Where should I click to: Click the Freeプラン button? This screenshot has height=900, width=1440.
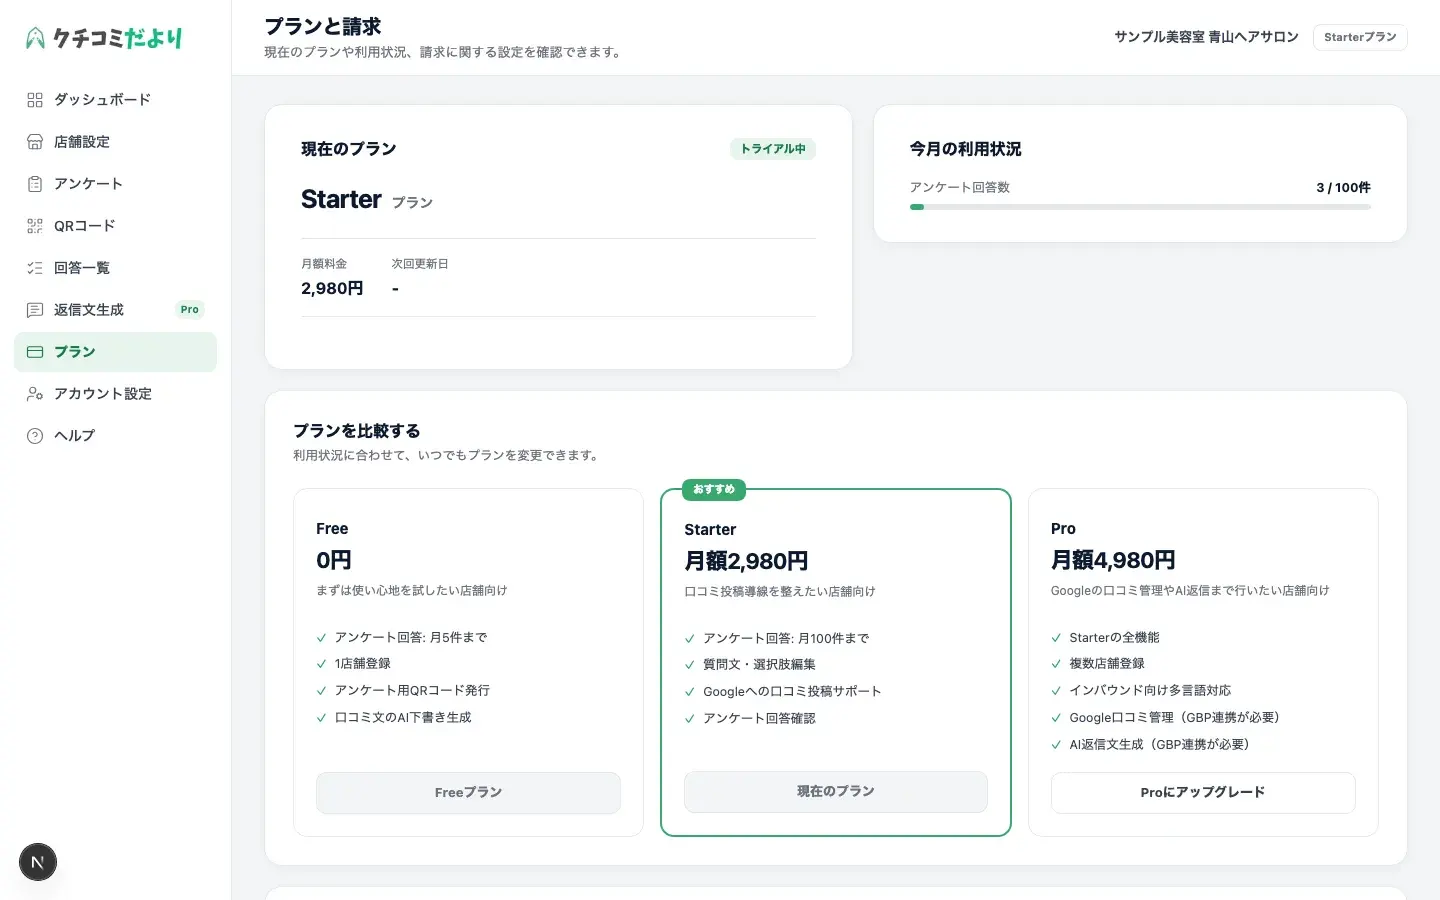(468, 792)
